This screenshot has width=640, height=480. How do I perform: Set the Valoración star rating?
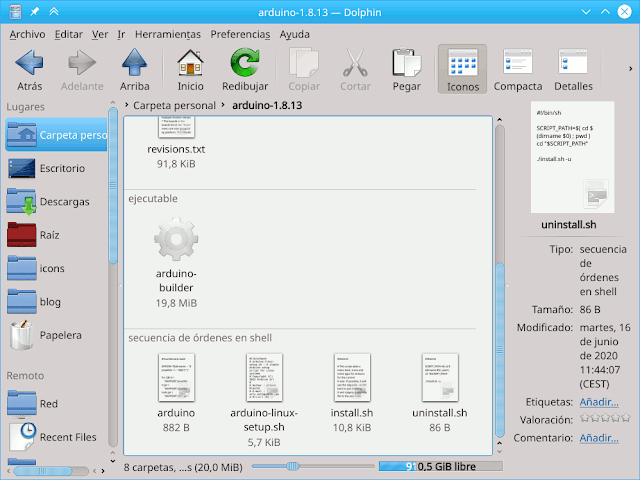[605, 418]
